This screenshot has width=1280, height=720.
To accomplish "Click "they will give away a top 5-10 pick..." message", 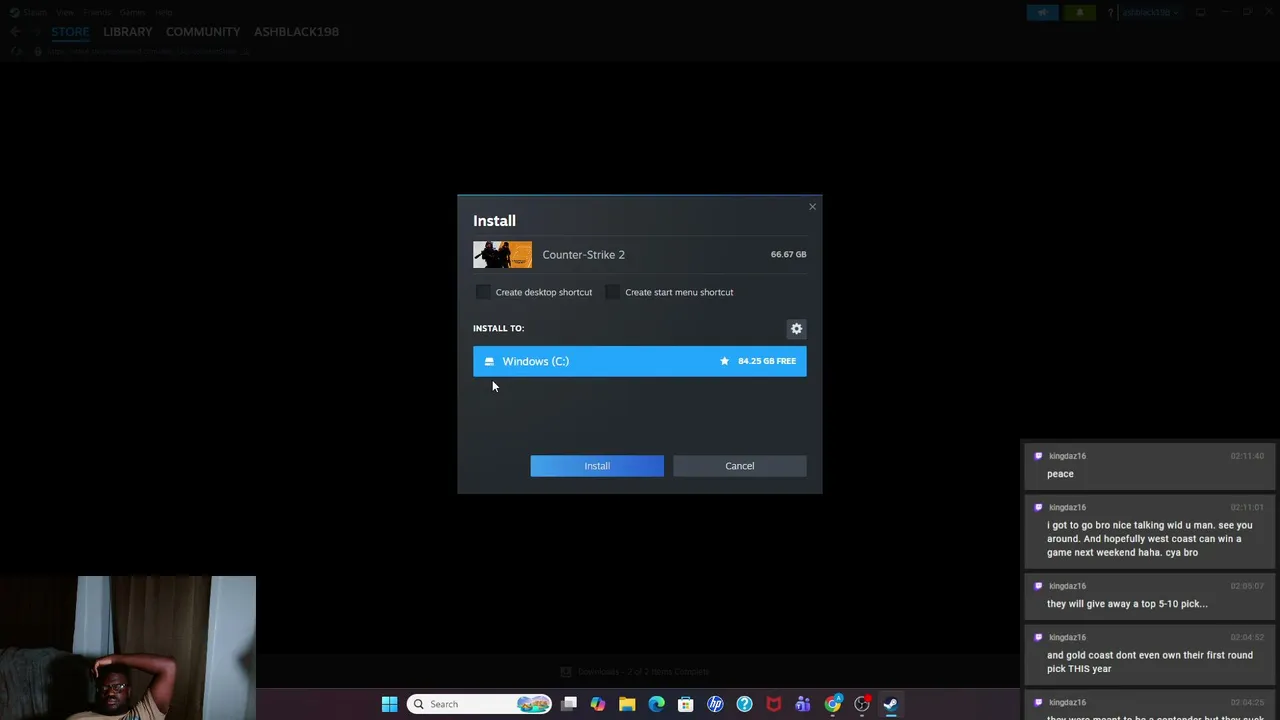I will [1127, 604].
